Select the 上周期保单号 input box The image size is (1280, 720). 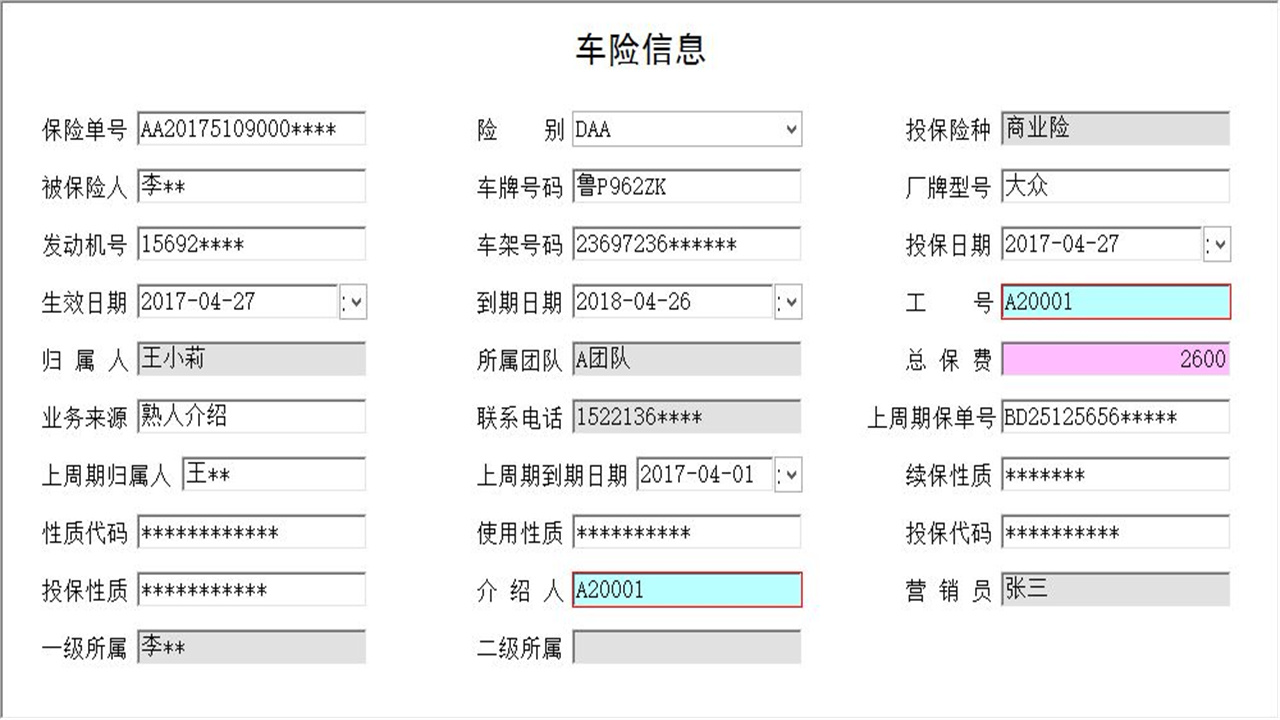[x=1115, y=417]
